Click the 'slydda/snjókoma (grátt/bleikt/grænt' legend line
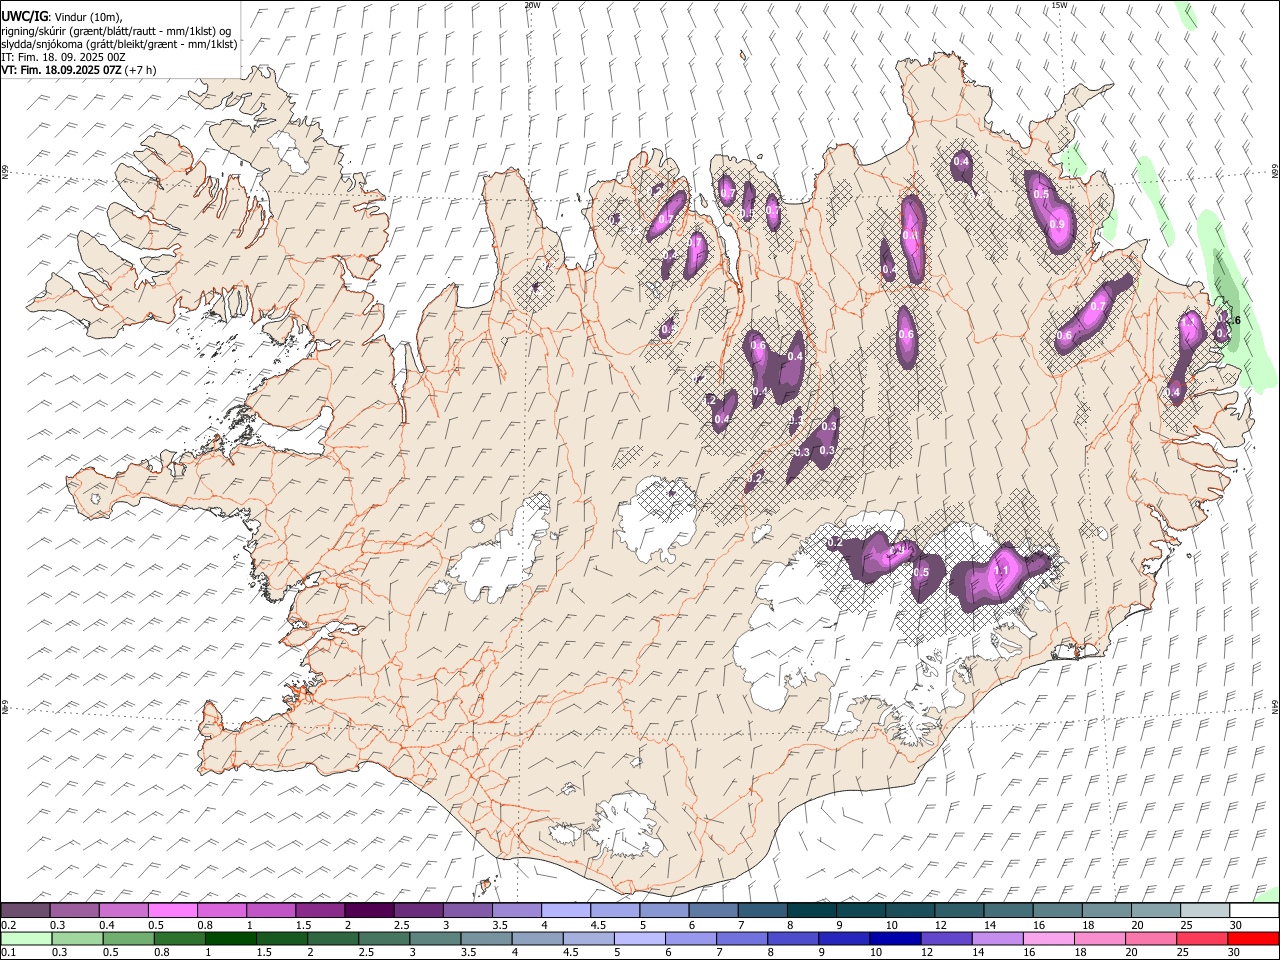1280x960 pixels. 119,44
